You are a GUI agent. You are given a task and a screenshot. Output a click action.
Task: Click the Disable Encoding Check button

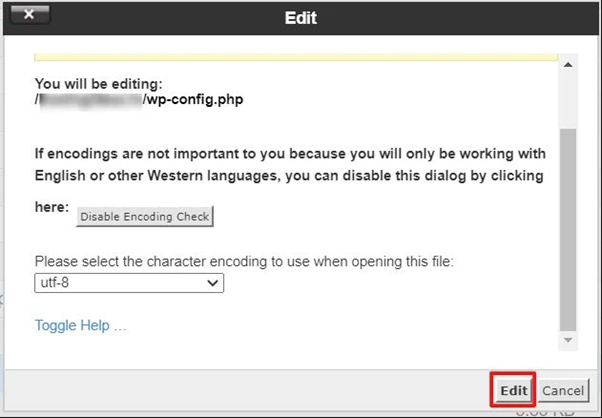click(146, 216)
